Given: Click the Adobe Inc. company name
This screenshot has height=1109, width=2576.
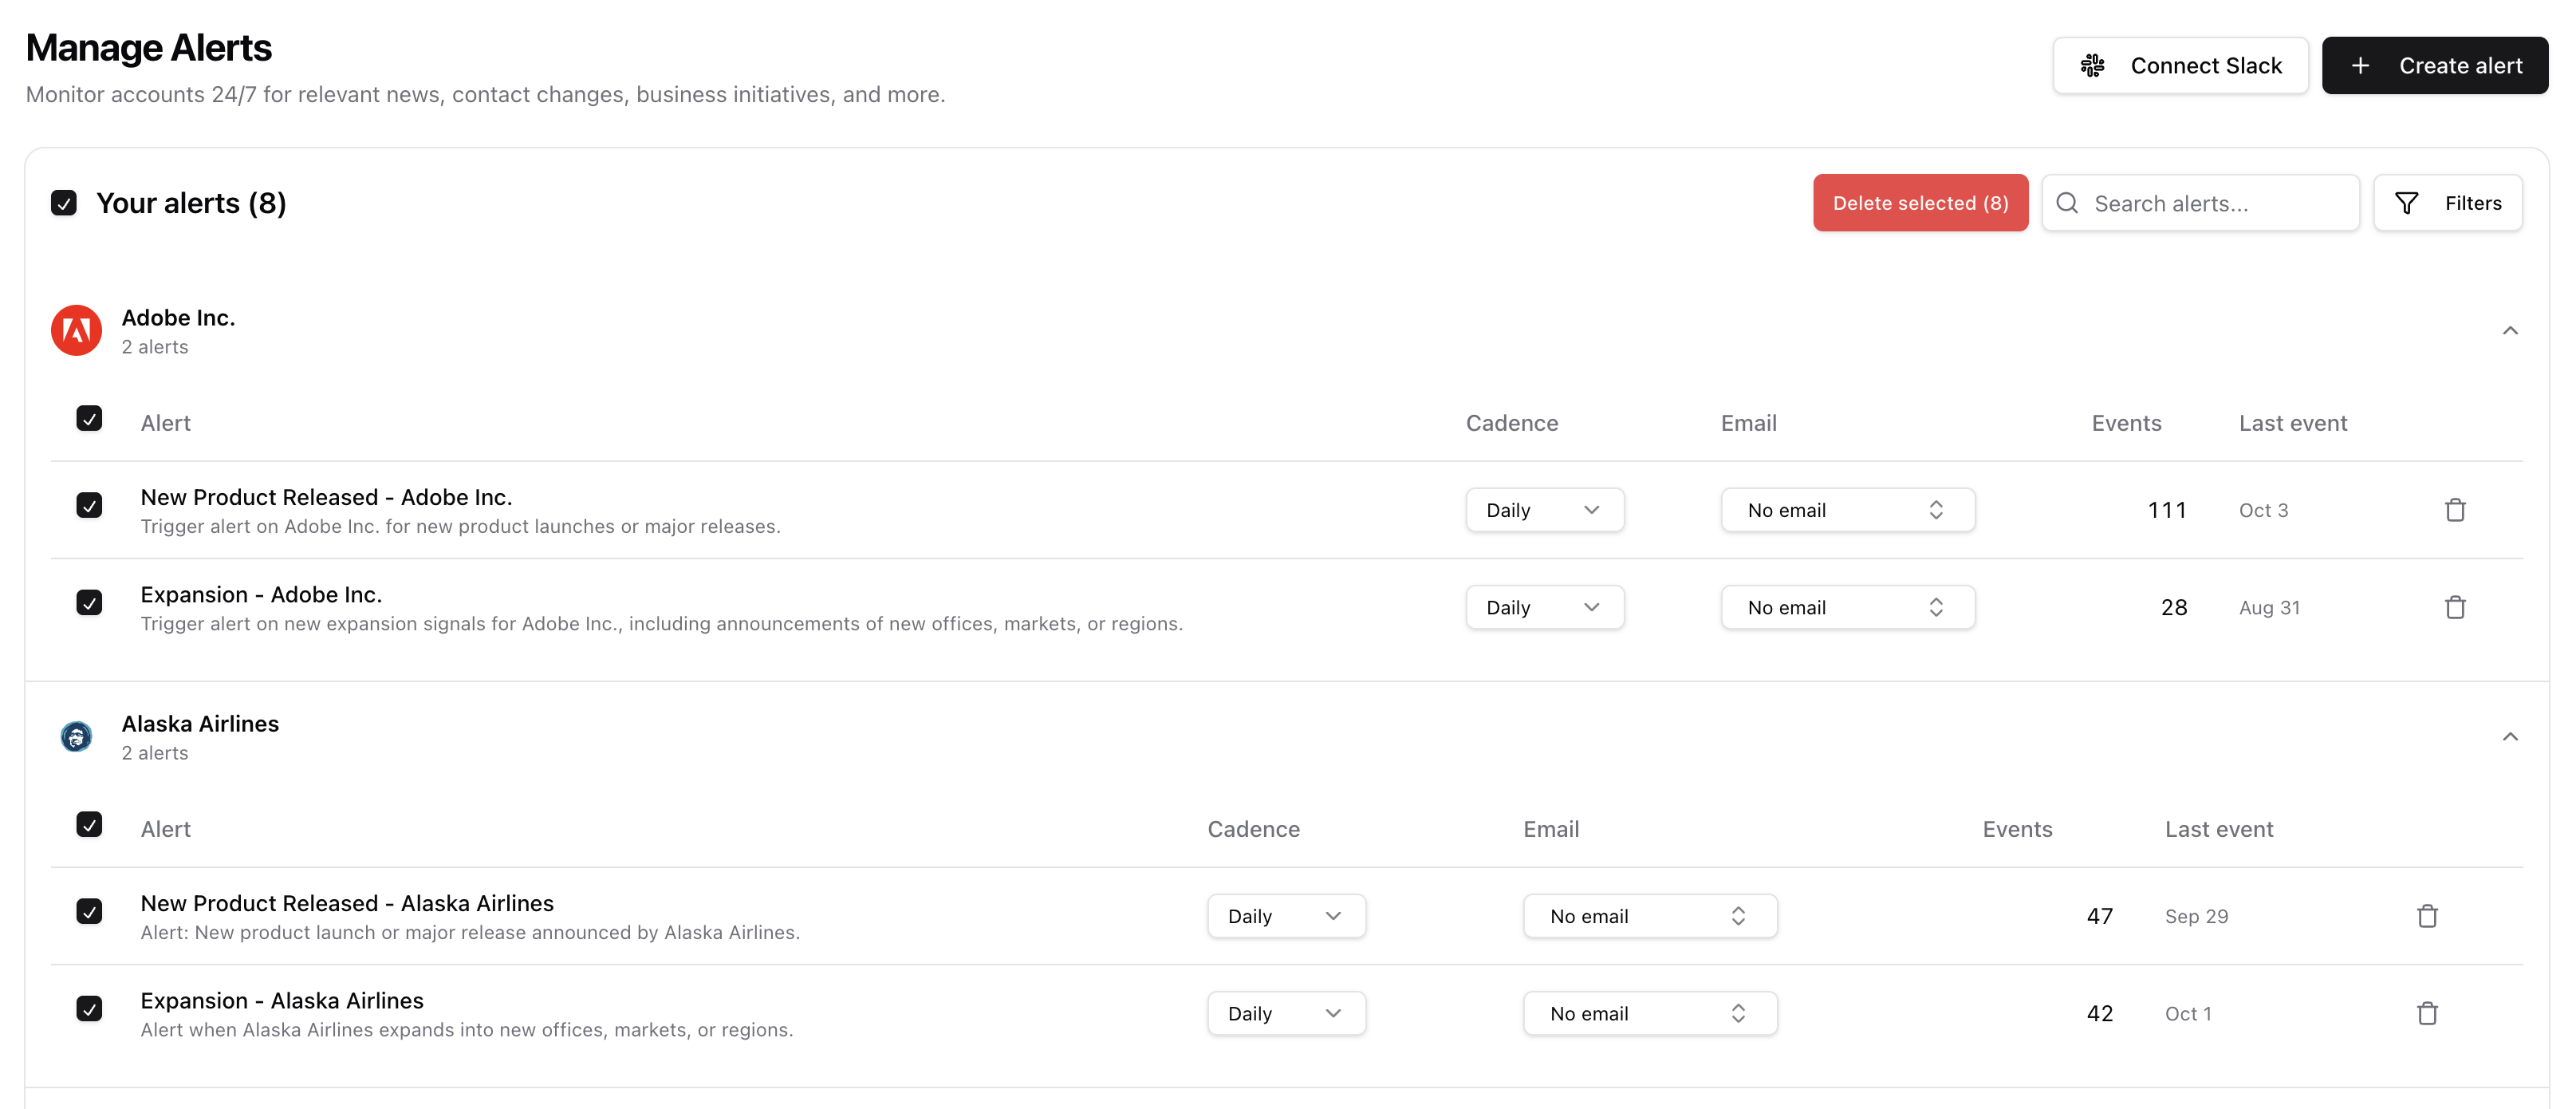Looking at the screenshot, I should (x=178, y=318).
